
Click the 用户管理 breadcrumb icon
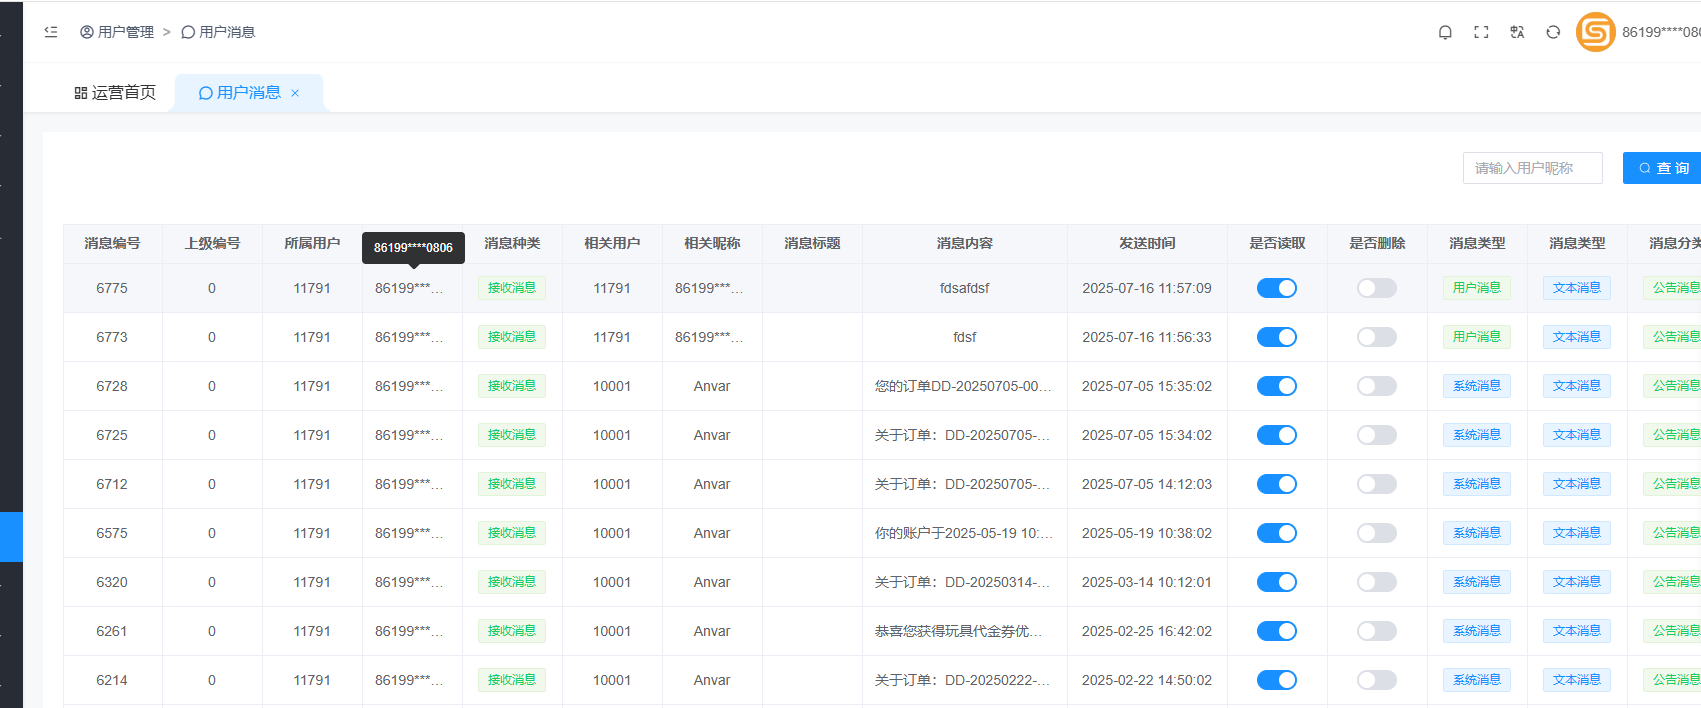point(87,32)
